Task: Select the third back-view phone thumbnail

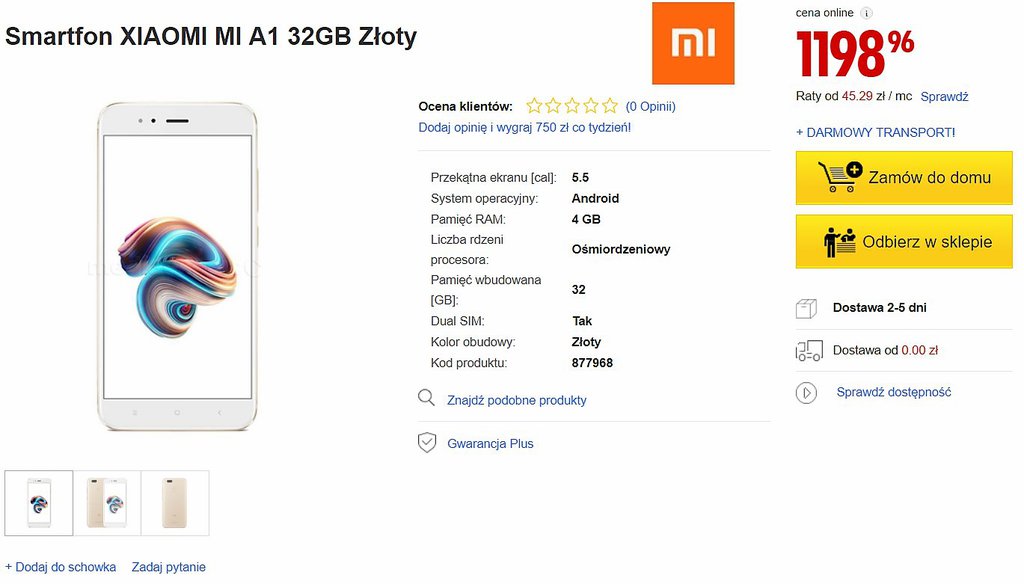Action: (x=175, y=503)
